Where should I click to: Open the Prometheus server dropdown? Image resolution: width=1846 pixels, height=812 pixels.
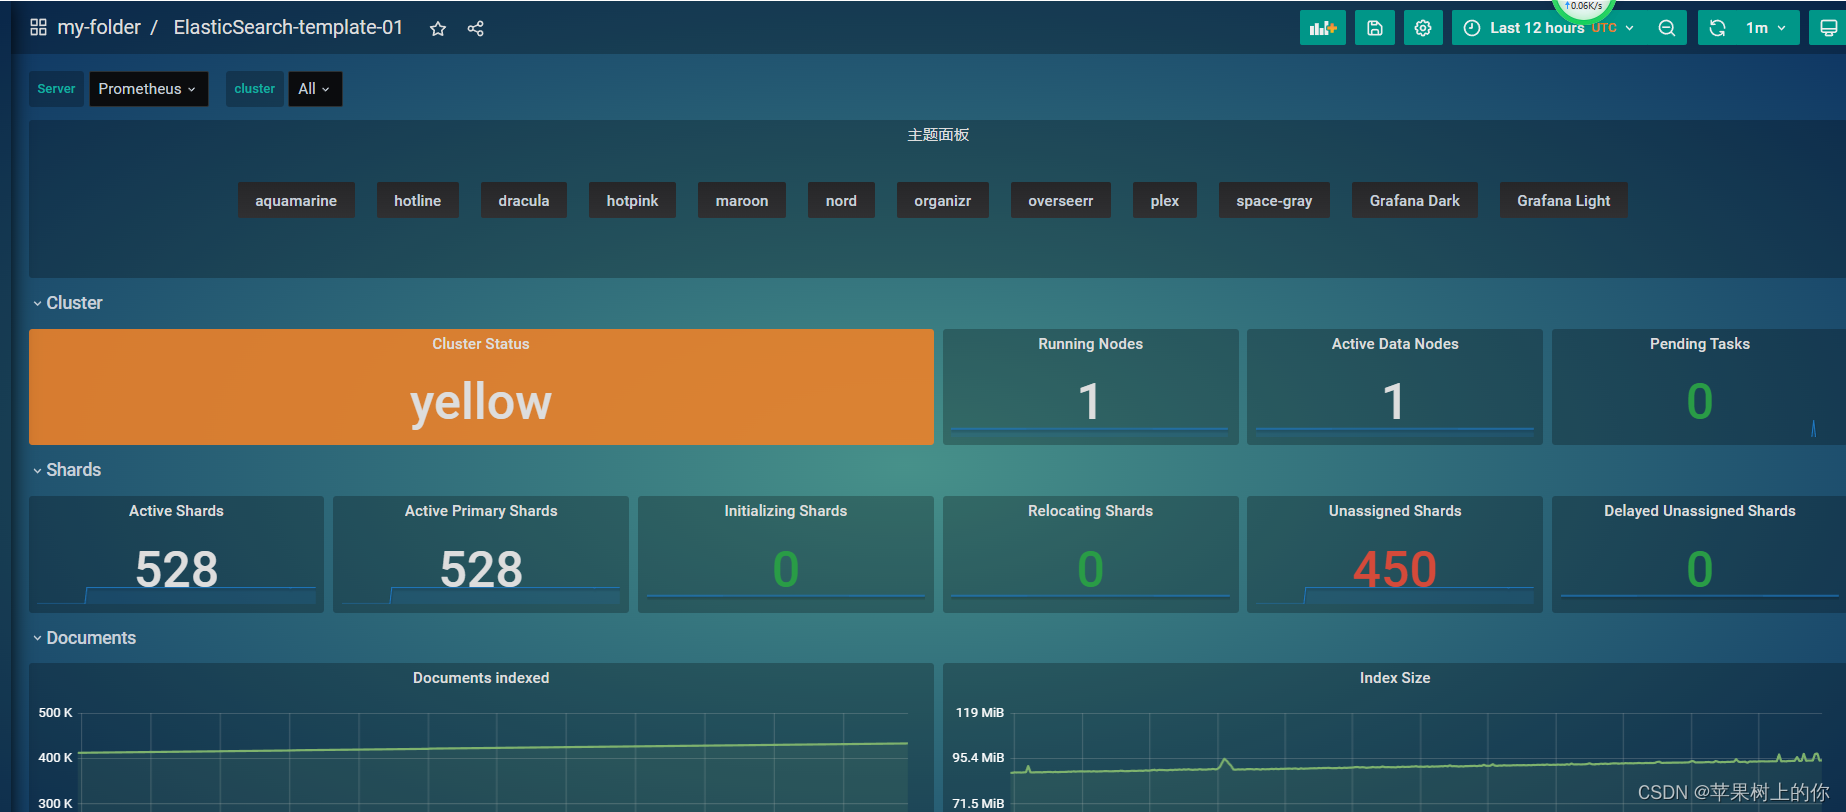pyautogui.click(x=148, y=89)
